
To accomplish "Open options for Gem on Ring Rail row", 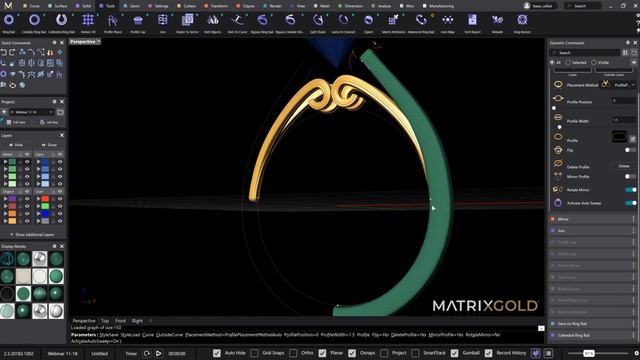I will [633, 324].
